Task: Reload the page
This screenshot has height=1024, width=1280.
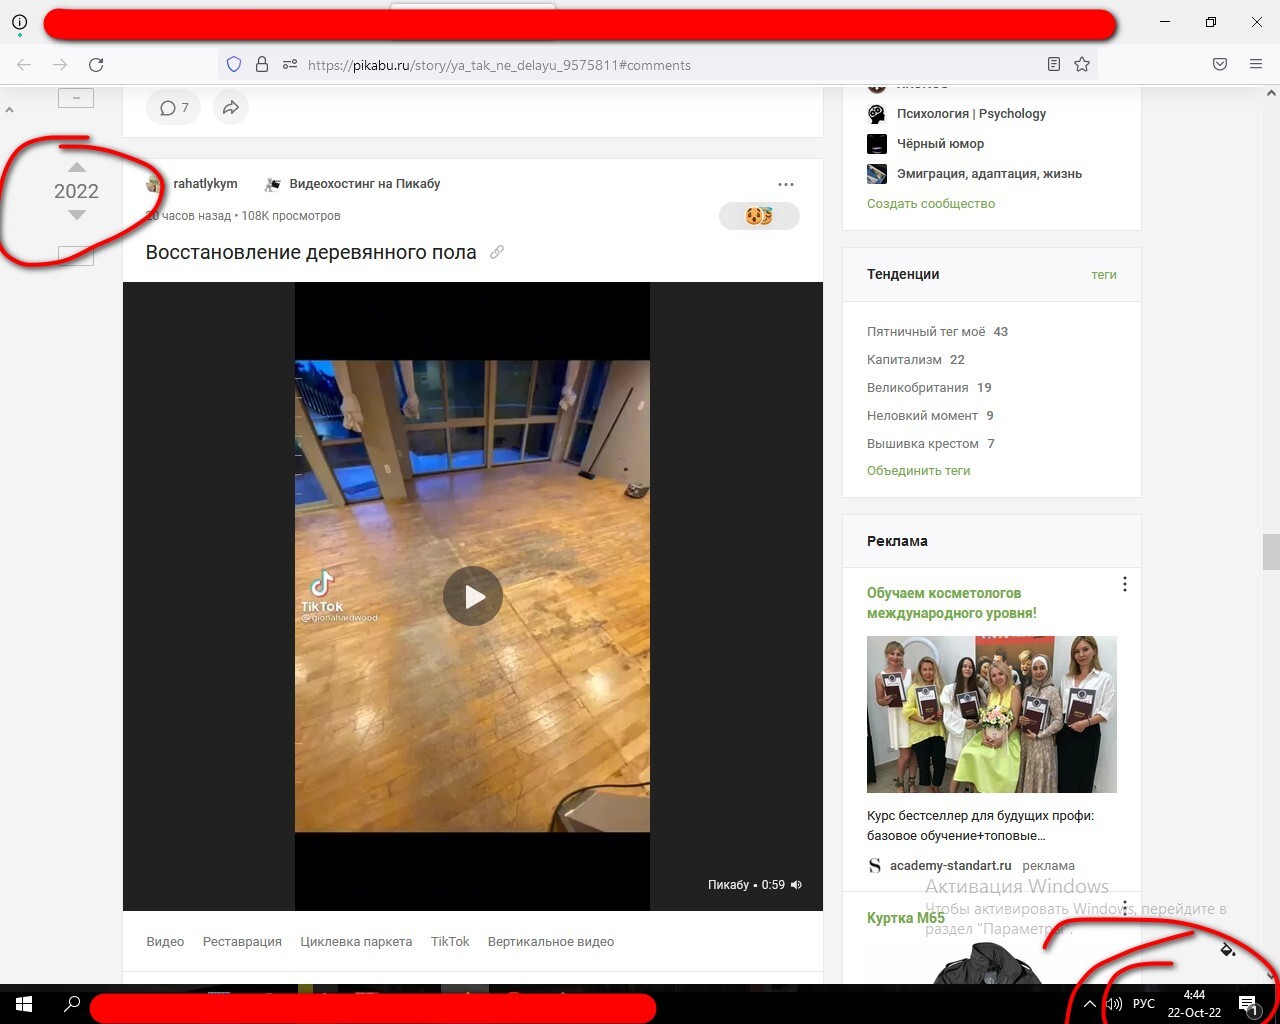Action: click(96, 65)
